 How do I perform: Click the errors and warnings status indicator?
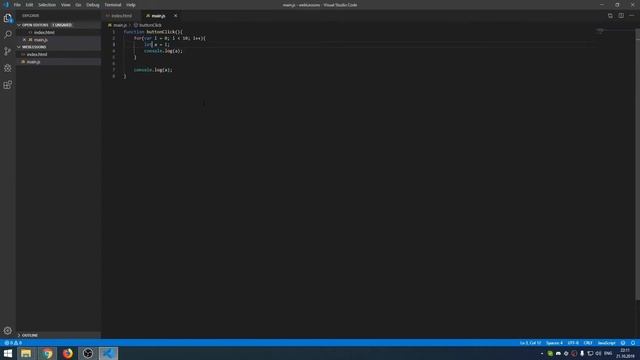pos(13,343)
